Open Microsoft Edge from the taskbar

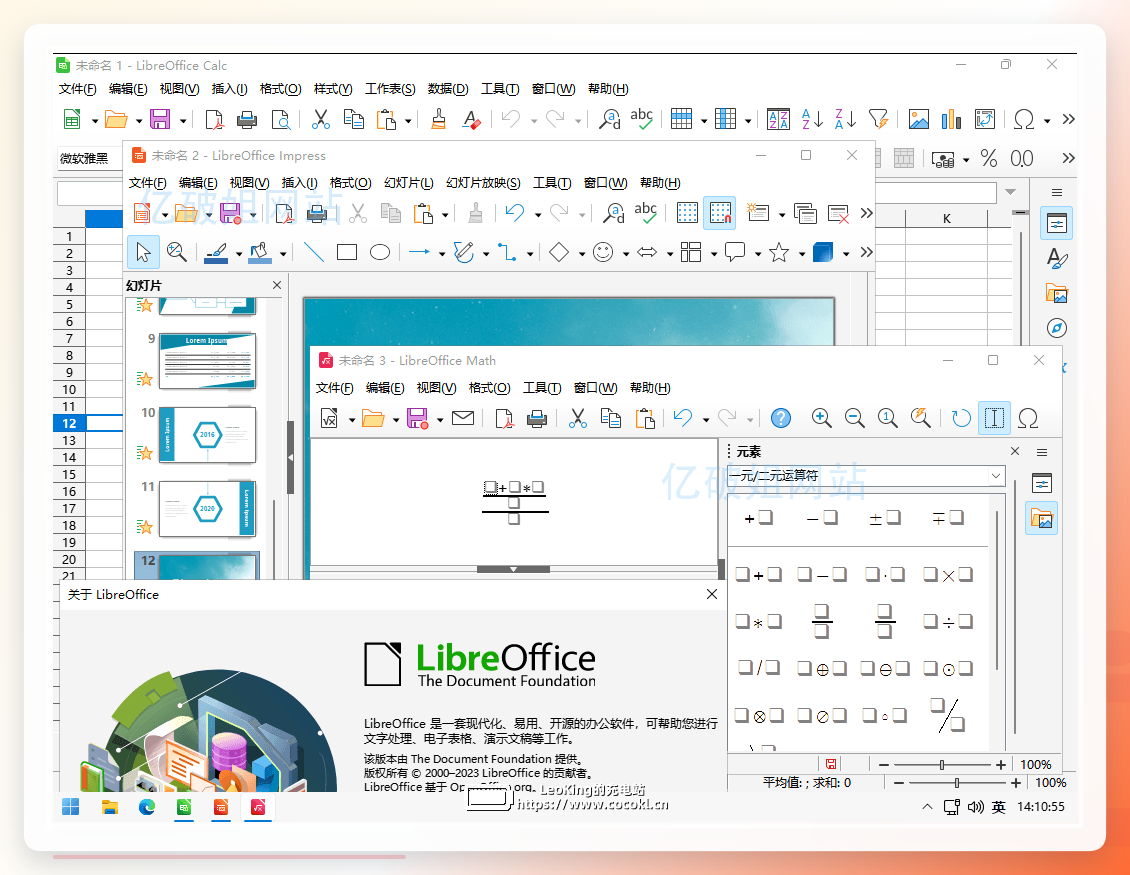147,807
